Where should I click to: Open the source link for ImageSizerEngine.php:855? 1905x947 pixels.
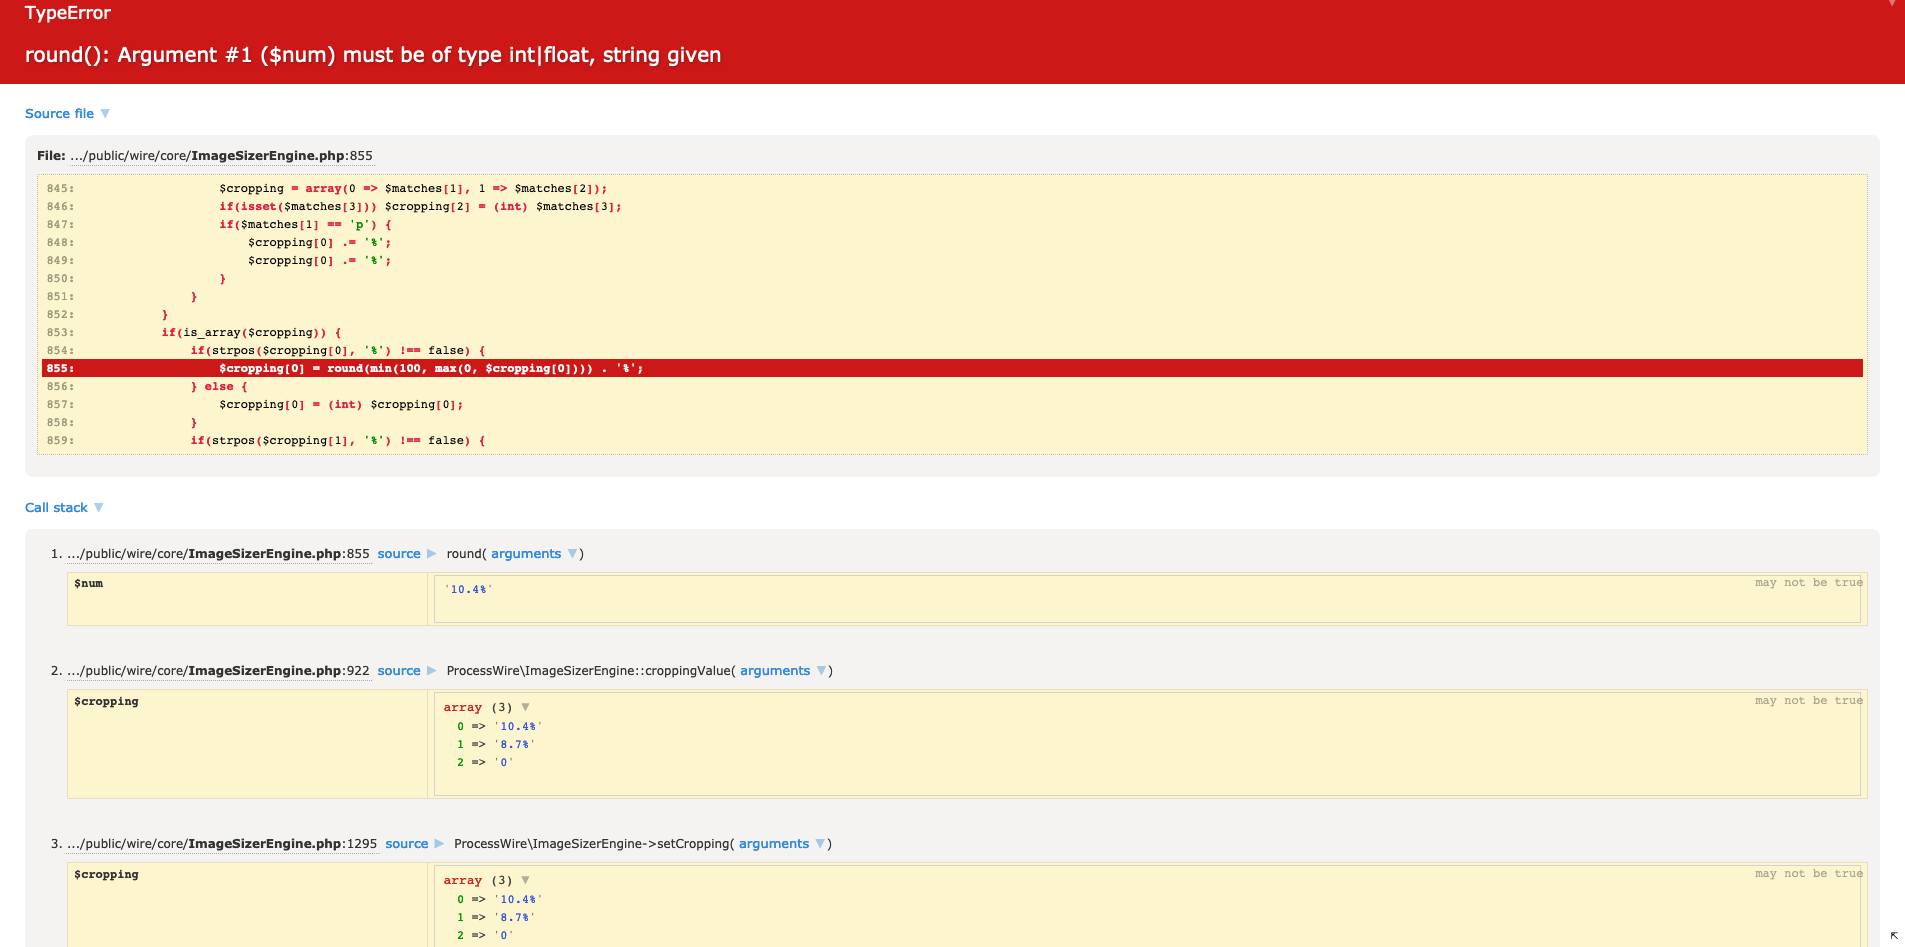tap(398, 553)
